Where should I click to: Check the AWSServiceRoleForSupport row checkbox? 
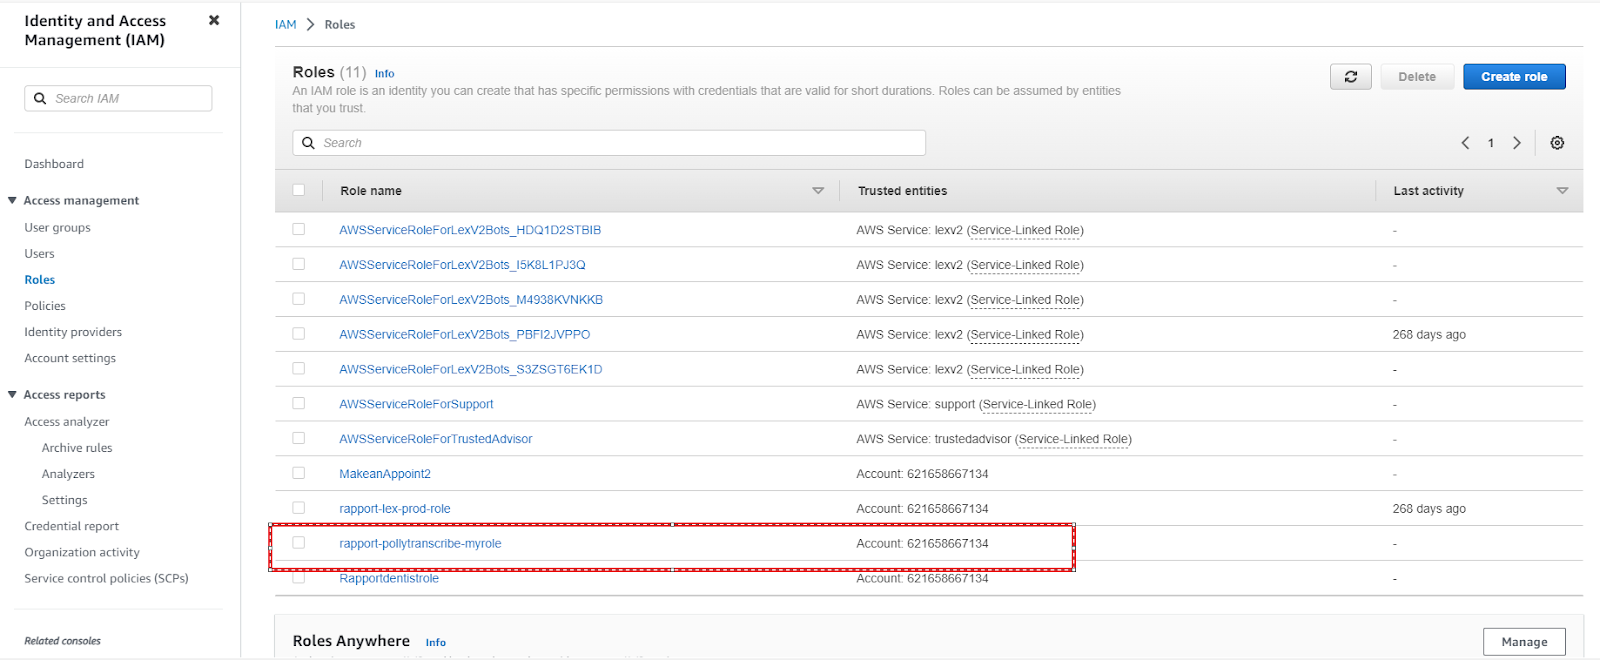coord(299,404)
